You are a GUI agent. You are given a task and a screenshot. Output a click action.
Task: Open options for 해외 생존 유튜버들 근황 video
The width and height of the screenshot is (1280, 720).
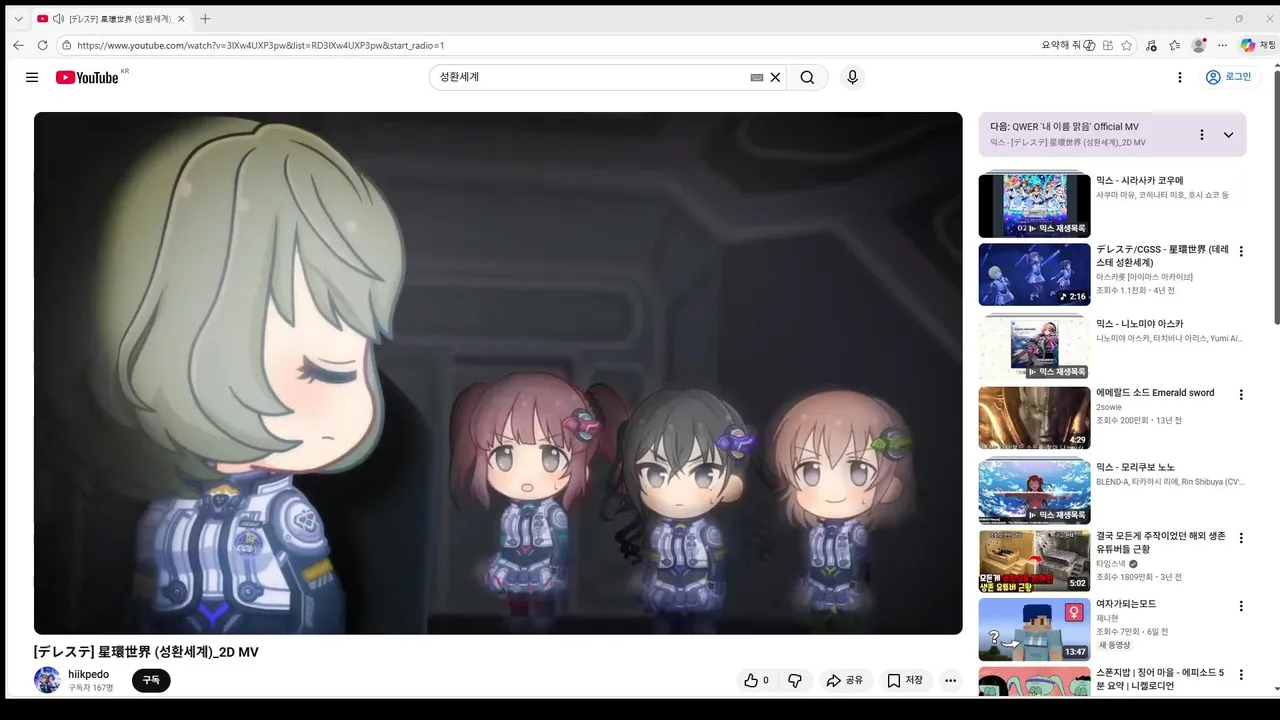[1241, 538]
